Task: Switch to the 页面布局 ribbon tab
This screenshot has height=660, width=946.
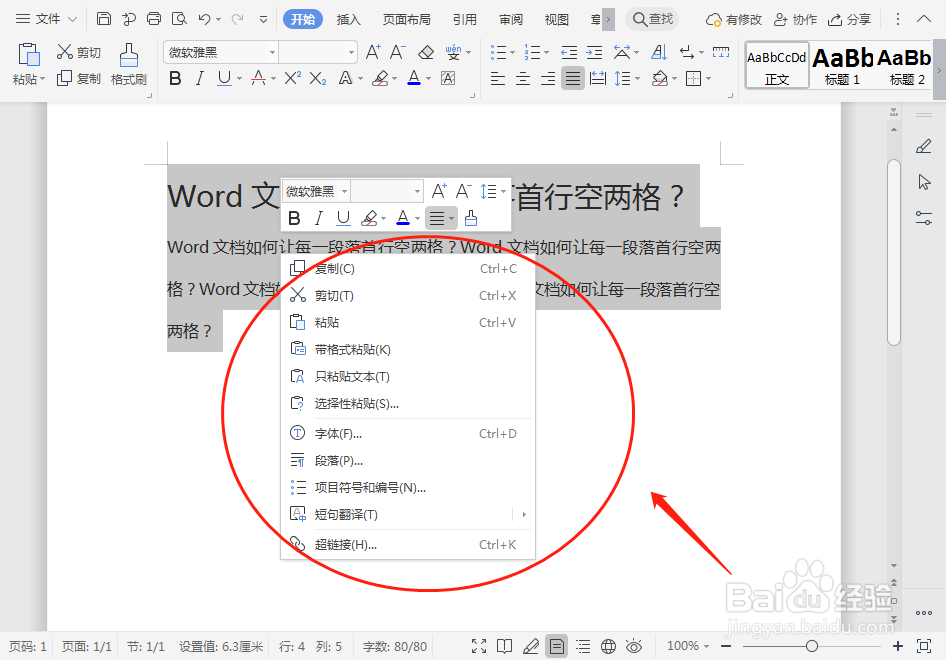Action: 407,19
